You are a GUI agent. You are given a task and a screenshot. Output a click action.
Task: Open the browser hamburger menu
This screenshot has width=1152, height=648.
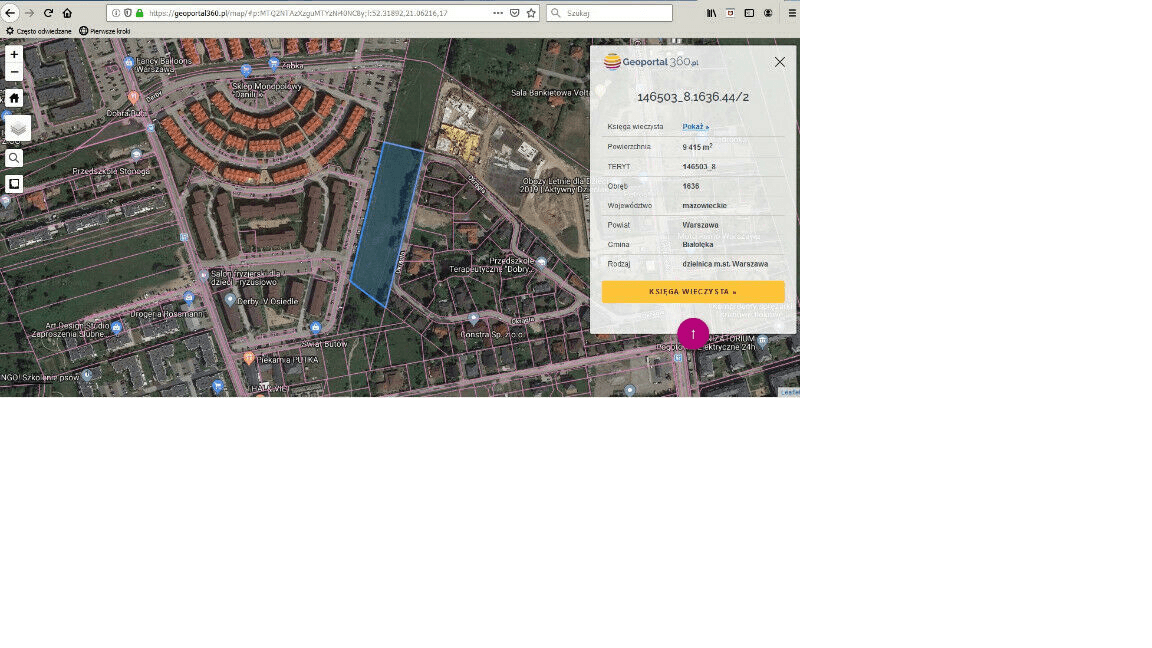point(792,12)
